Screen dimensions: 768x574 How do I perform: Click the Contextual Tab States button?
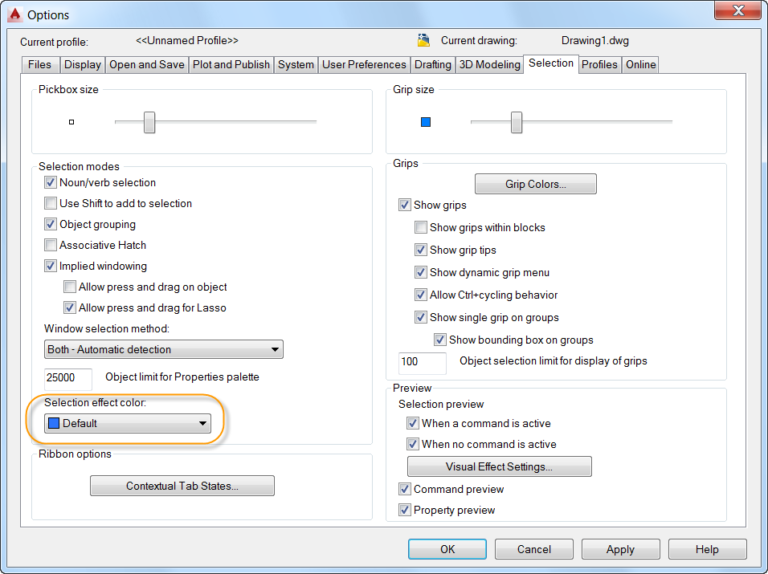[x=182, y=486]
